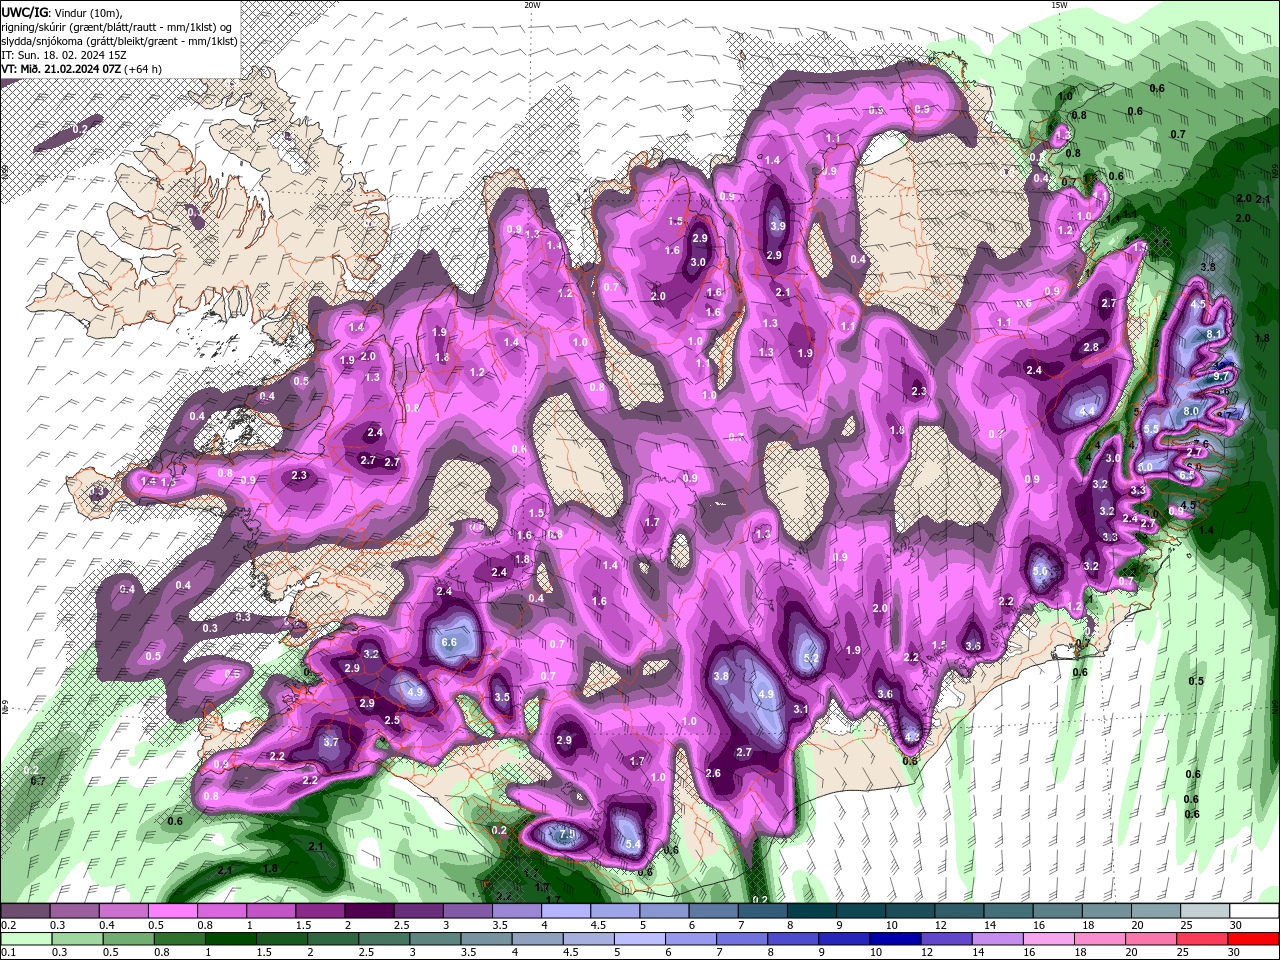Click the '20W' longitude label
This screenshot has width=1280, height=960.
pyautogui.click(x=533, y=5)
